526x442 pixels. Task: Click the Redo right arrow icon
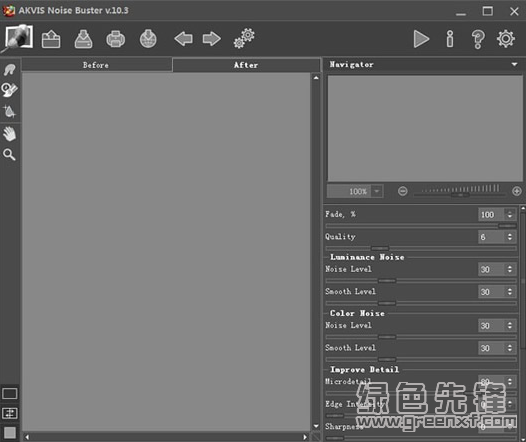212,39
